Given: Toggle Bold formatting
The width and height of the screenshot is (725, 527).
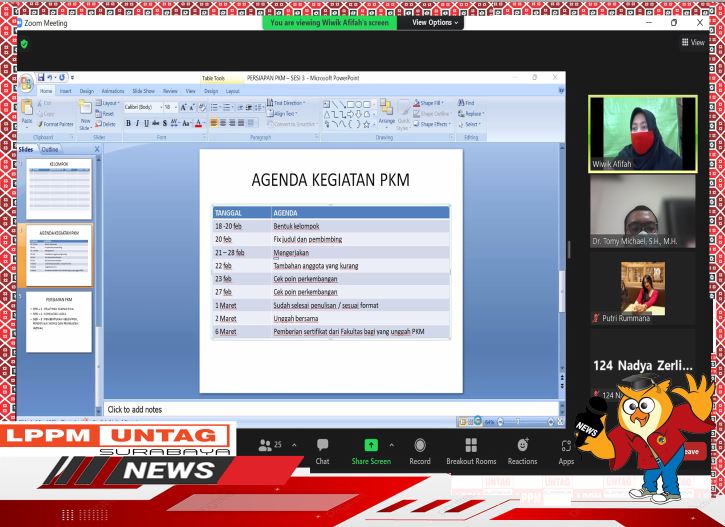Looking at the screenshot, I should pos(128,123).
